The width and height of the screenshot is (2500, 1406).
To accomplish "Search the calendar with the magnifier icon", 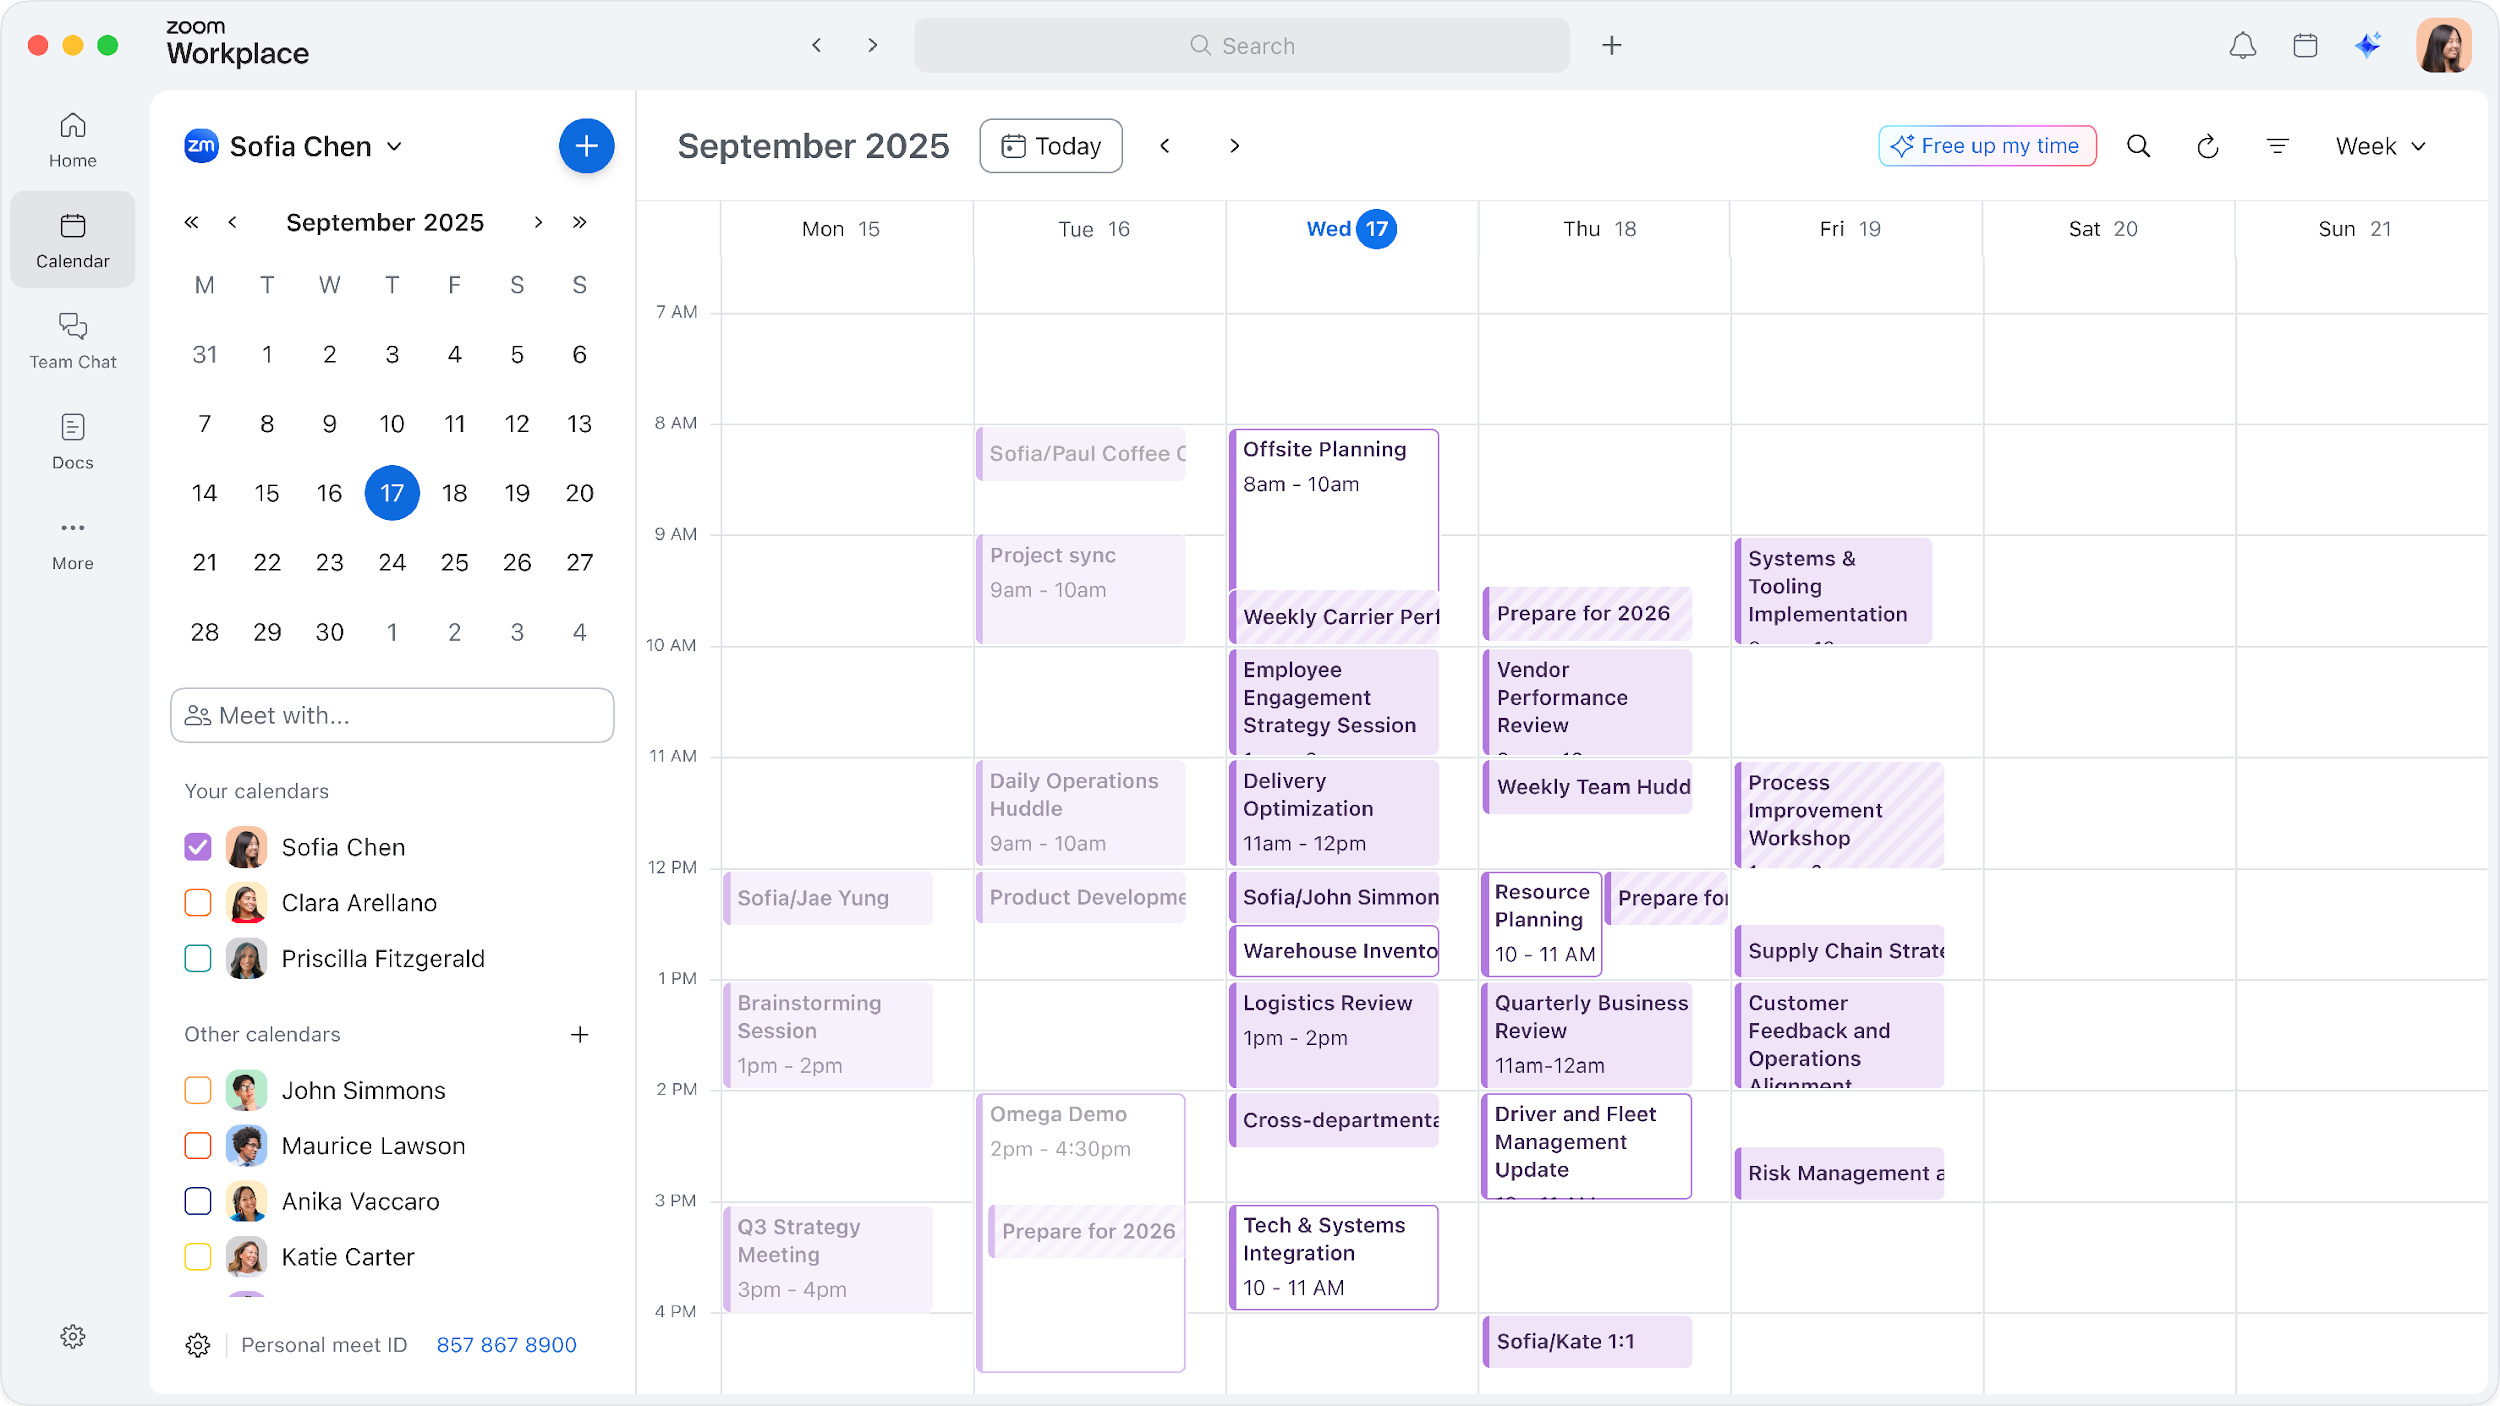I will point(2138,147).
